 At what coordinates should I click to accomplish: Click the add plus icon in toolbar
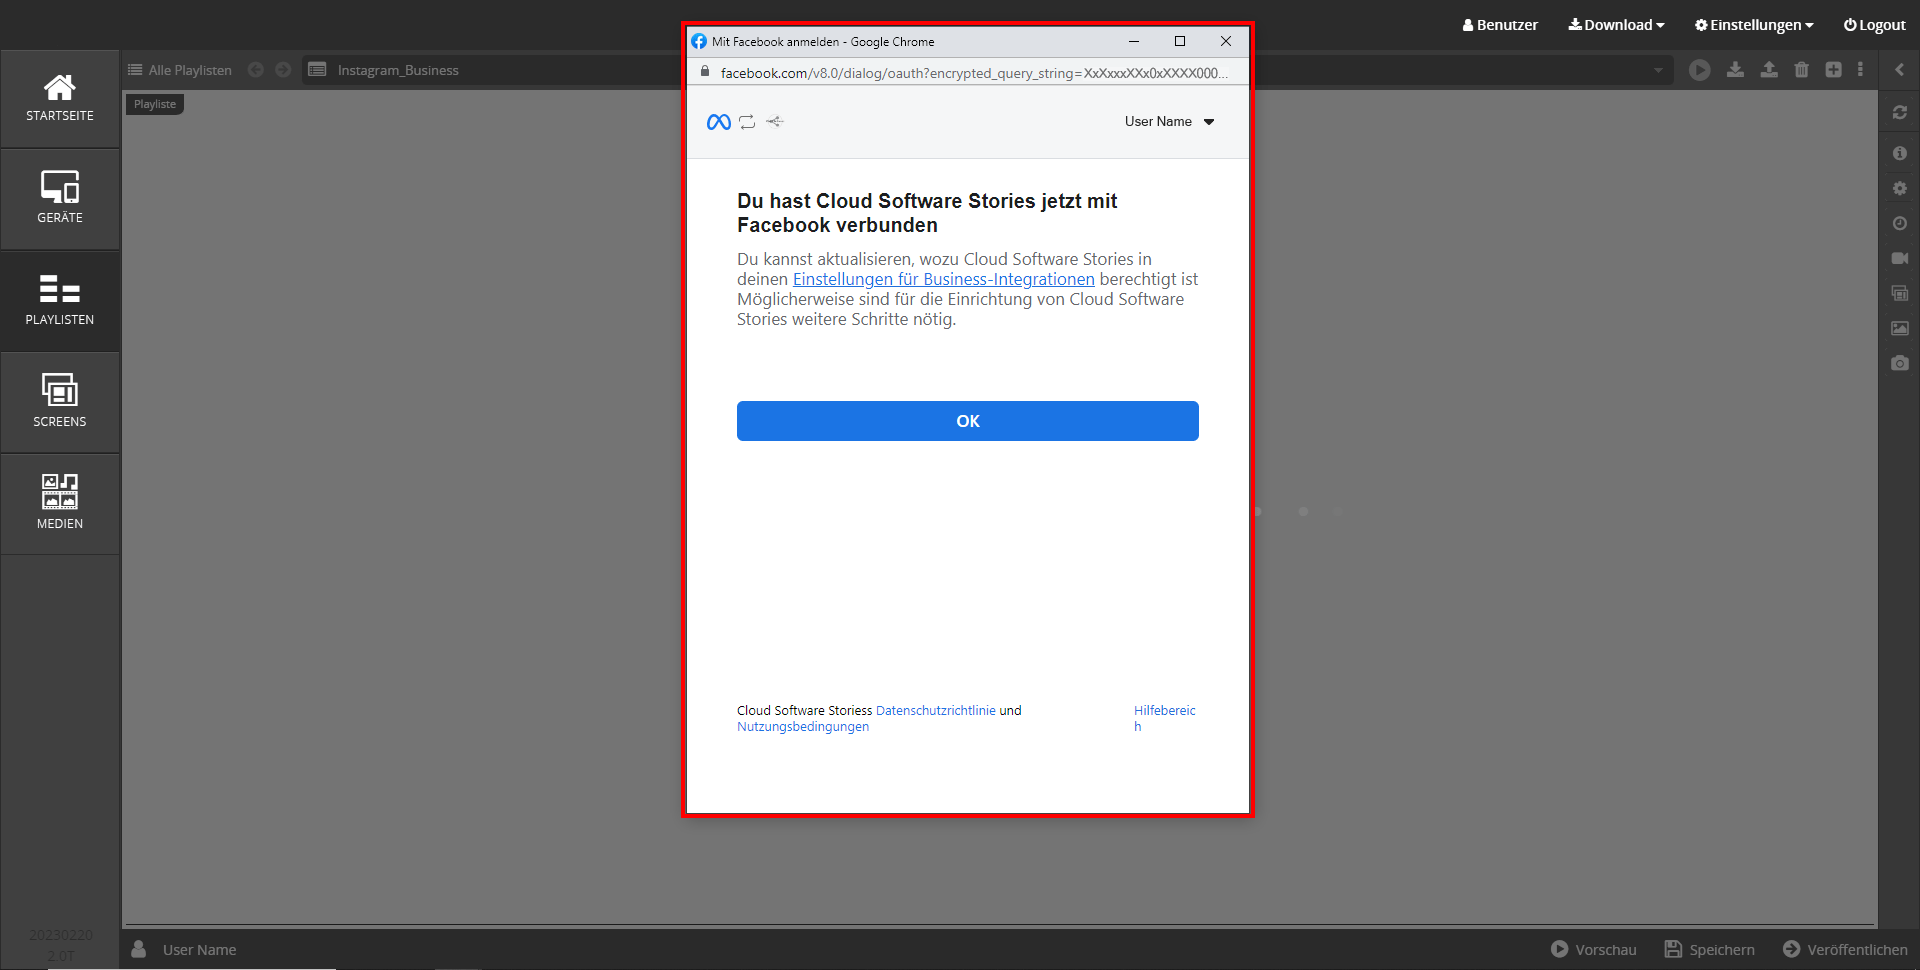(1833, 70)
